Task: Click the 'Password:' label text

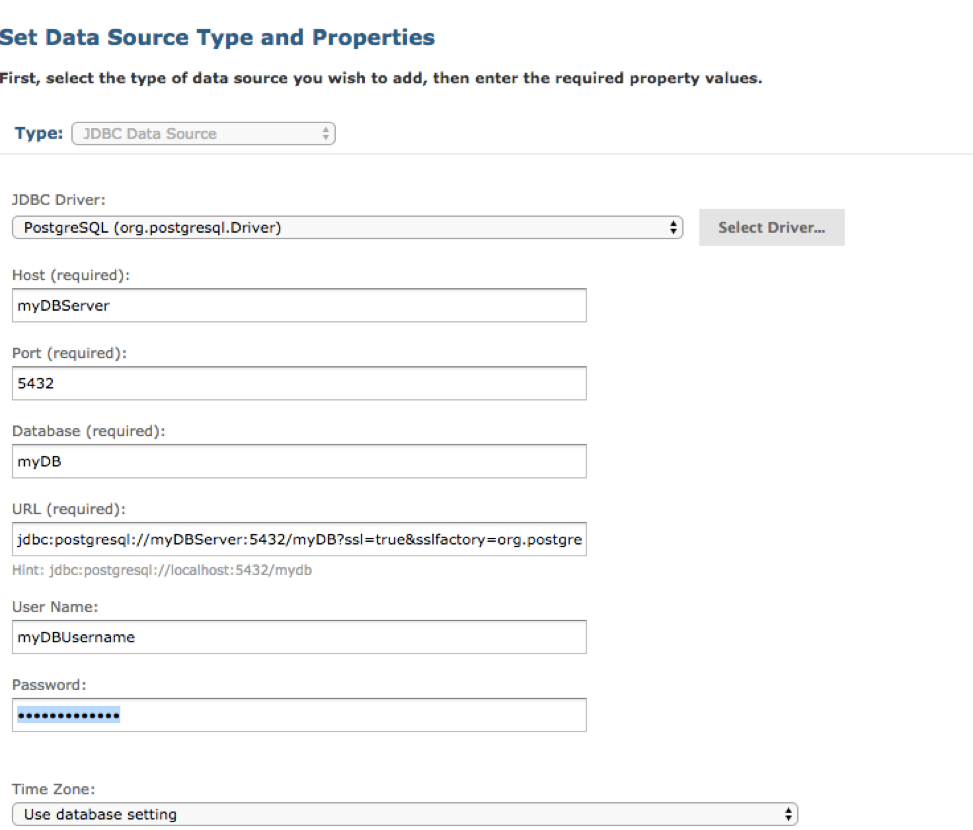Action: click(x=49, y=685)
